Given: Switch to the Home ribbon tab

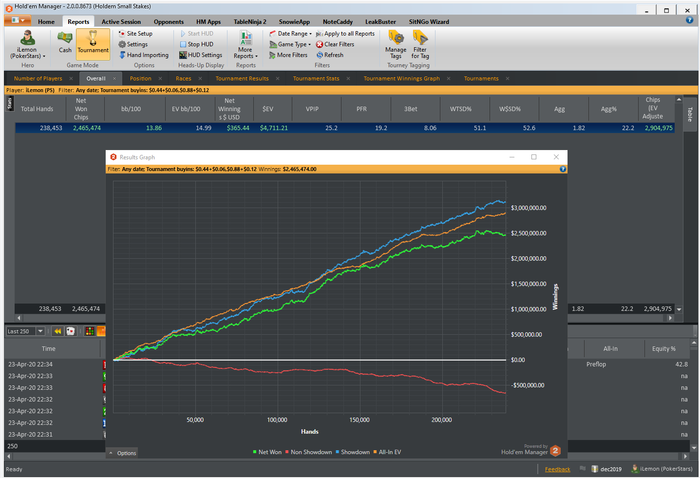Looking at the screenshot, I should [46, 21].
